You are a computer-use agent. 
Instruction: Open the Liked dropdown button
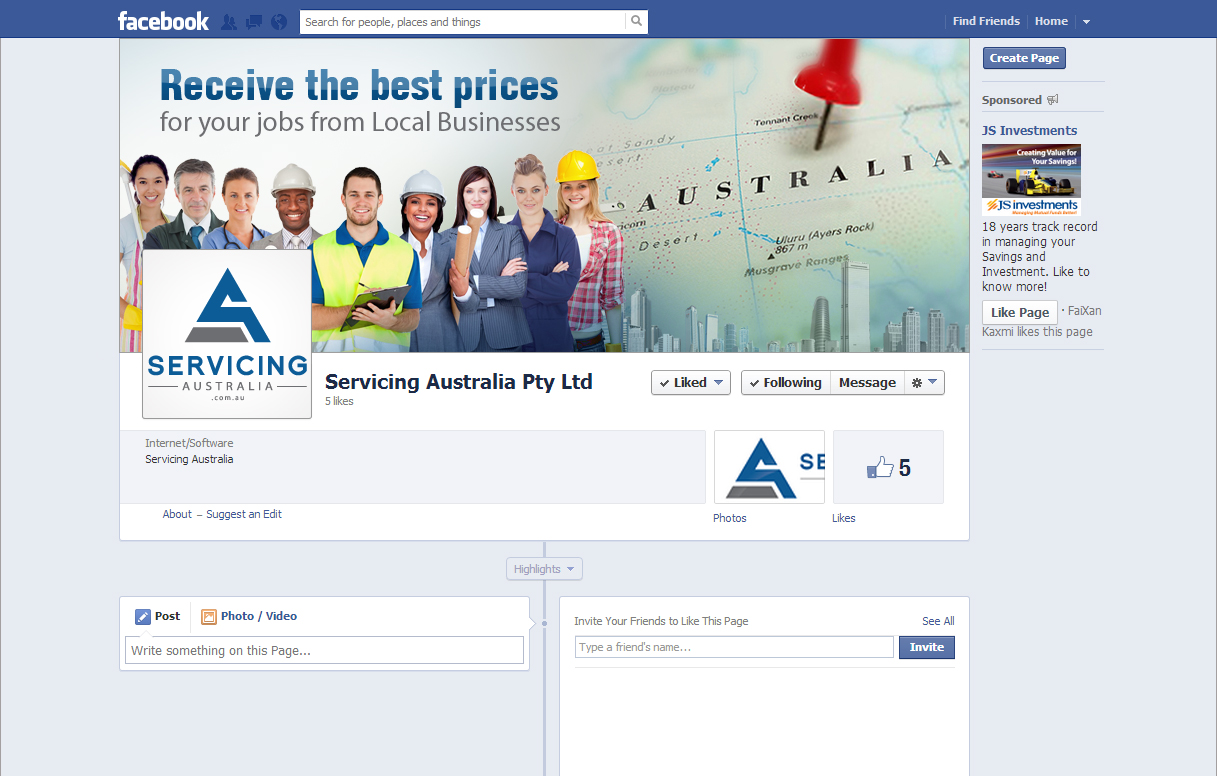[691, 382]
